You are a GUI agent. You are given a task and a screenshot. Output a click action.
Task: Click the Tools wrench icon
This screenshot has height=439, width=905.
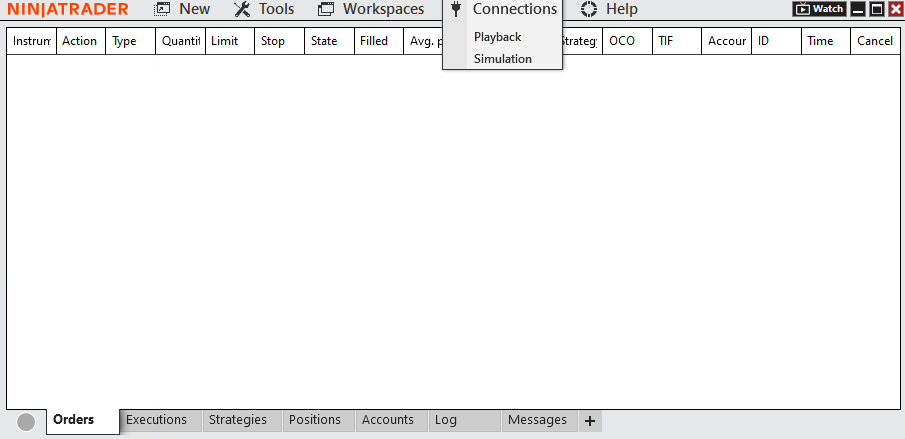point(241,9)
